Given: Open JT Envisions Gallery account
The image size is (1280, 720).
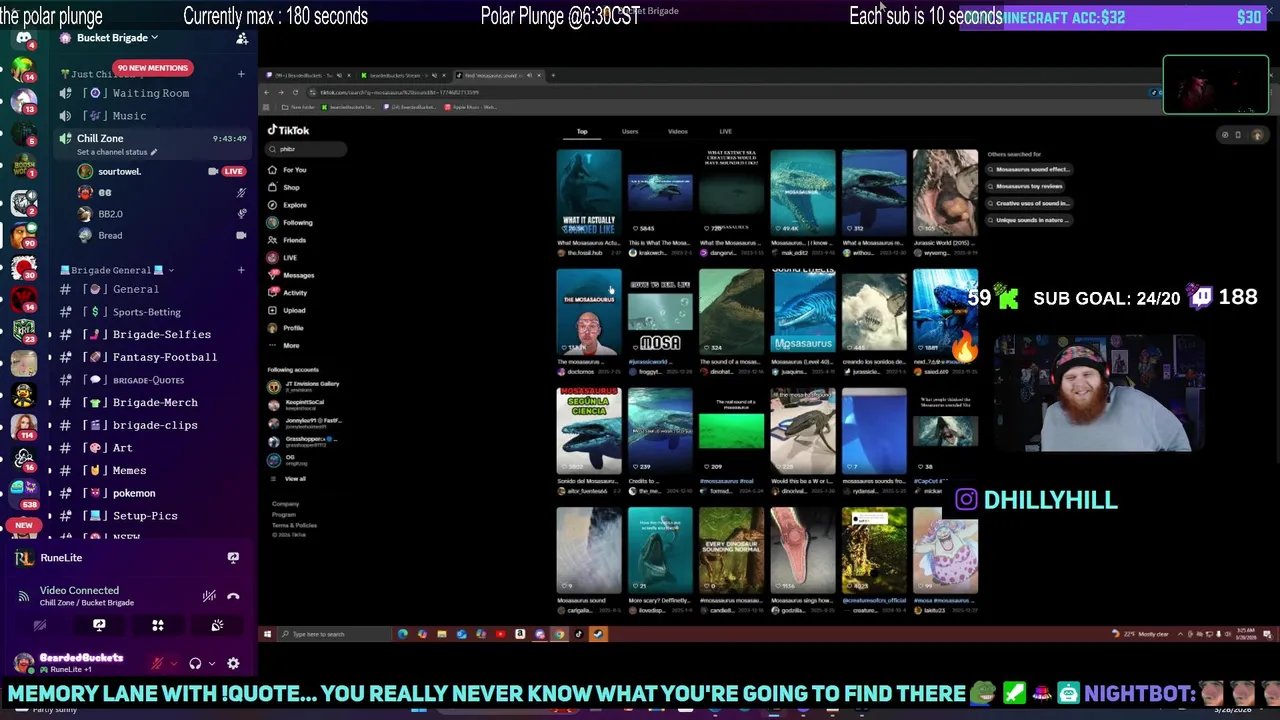Looking at the screenshot, I should click(305, 385).
